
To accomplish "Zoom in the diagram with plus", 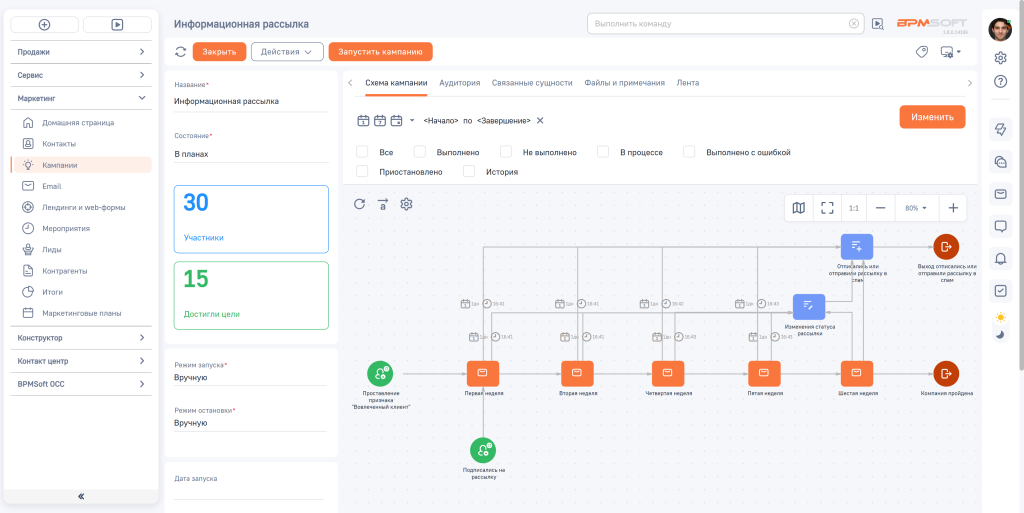I will click(x=953, y=208).
